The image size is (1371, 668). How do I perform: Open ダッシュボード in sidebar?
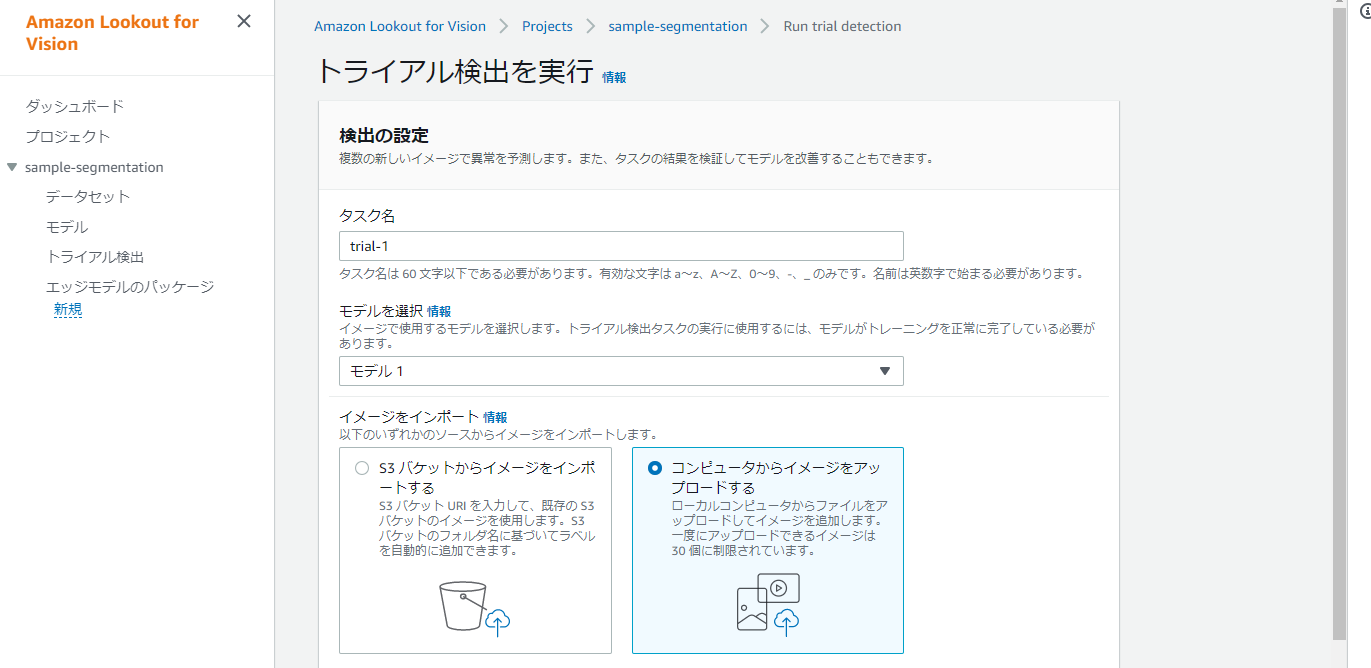(75, 106)
